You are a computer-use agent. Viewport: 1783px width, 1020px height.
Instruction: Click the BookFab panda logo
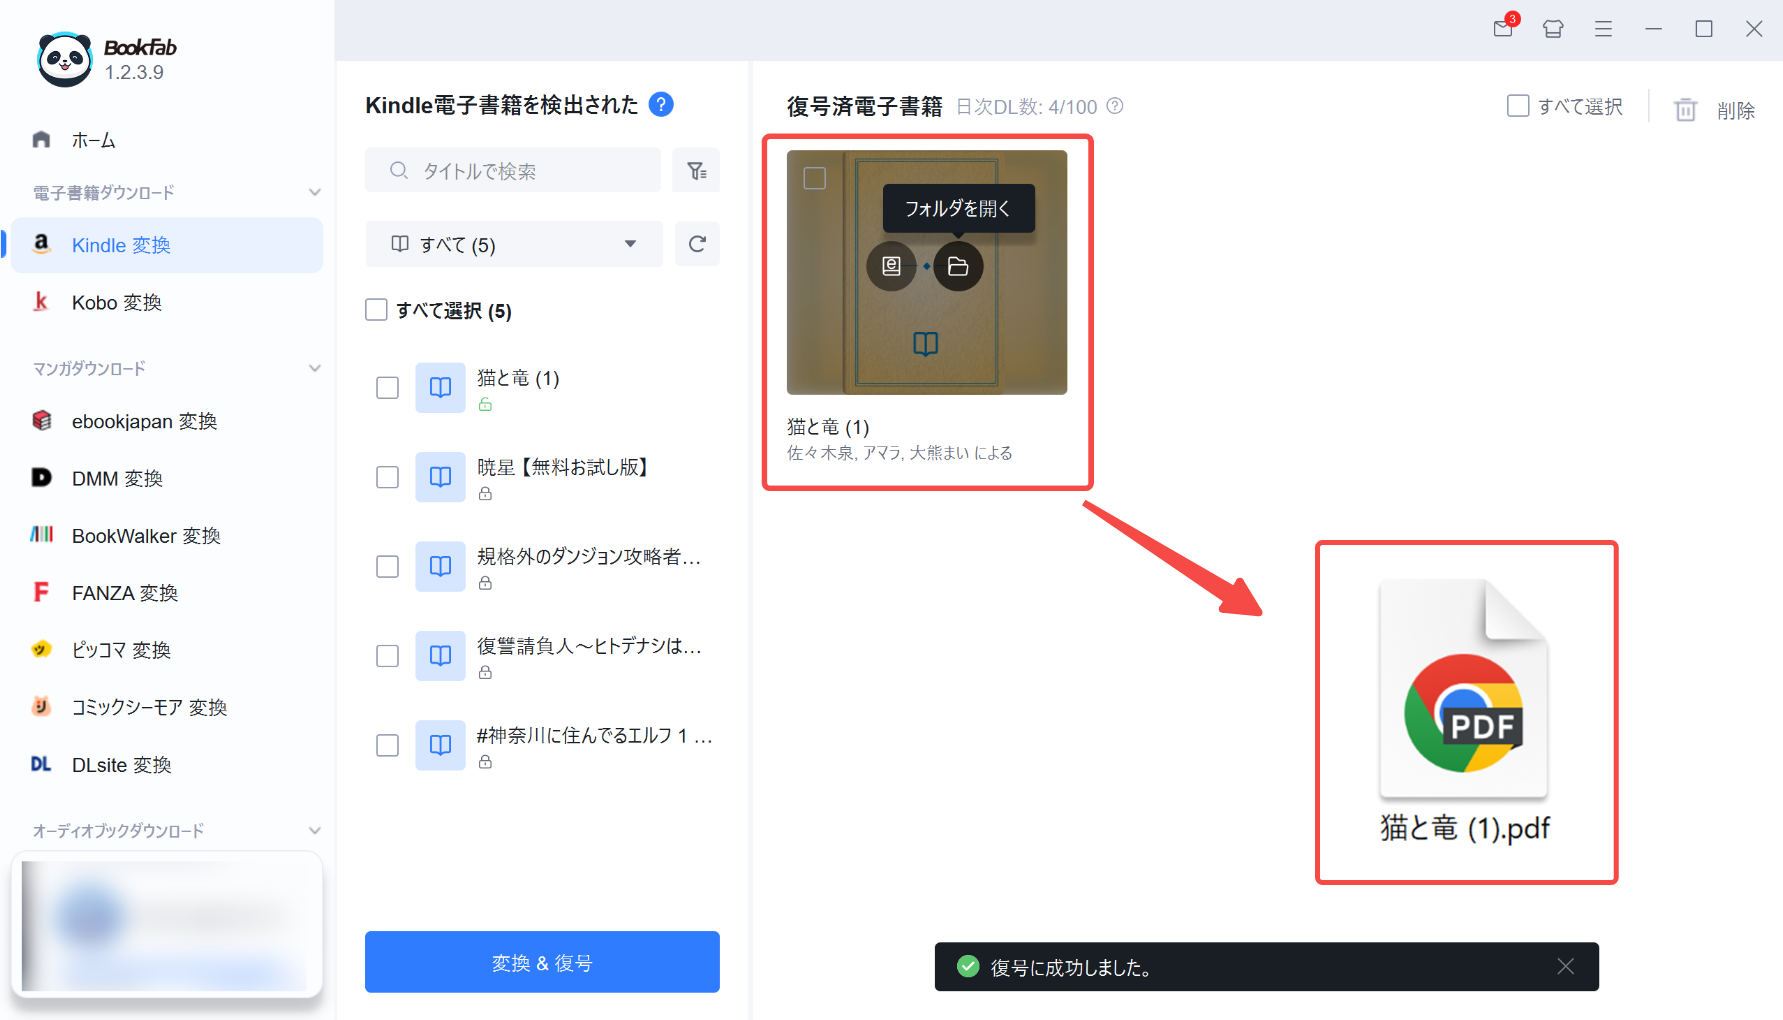click(x=65, y=59)
